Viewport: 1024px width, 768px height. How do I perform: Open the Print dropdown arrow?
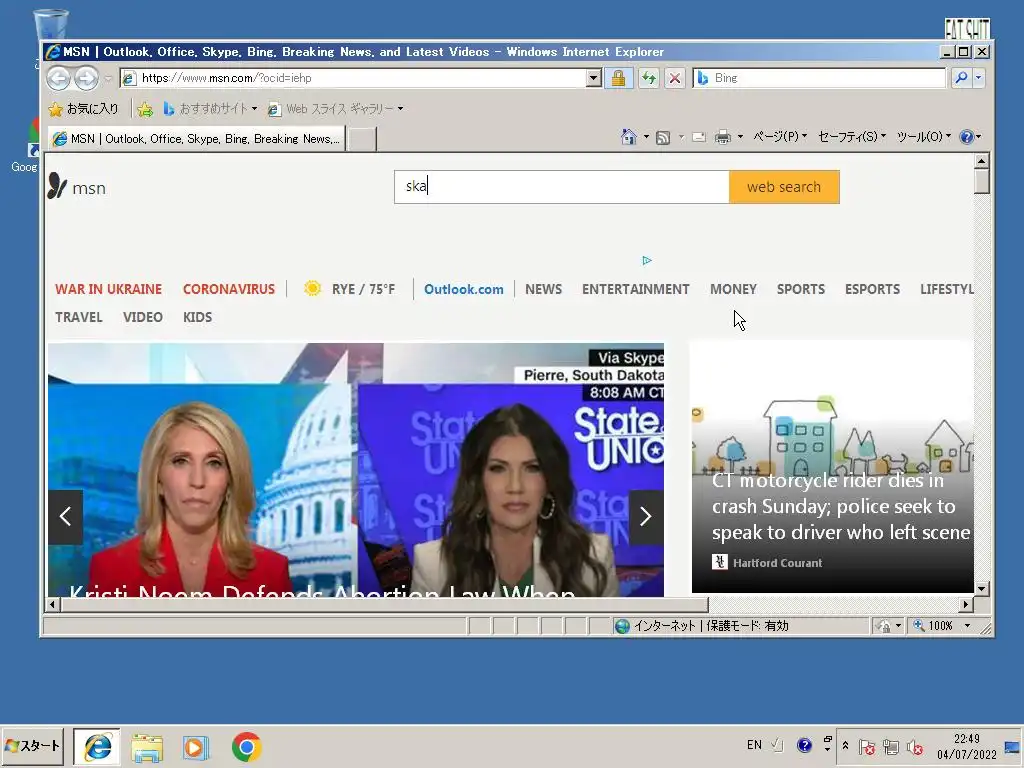tap(740, 137)
